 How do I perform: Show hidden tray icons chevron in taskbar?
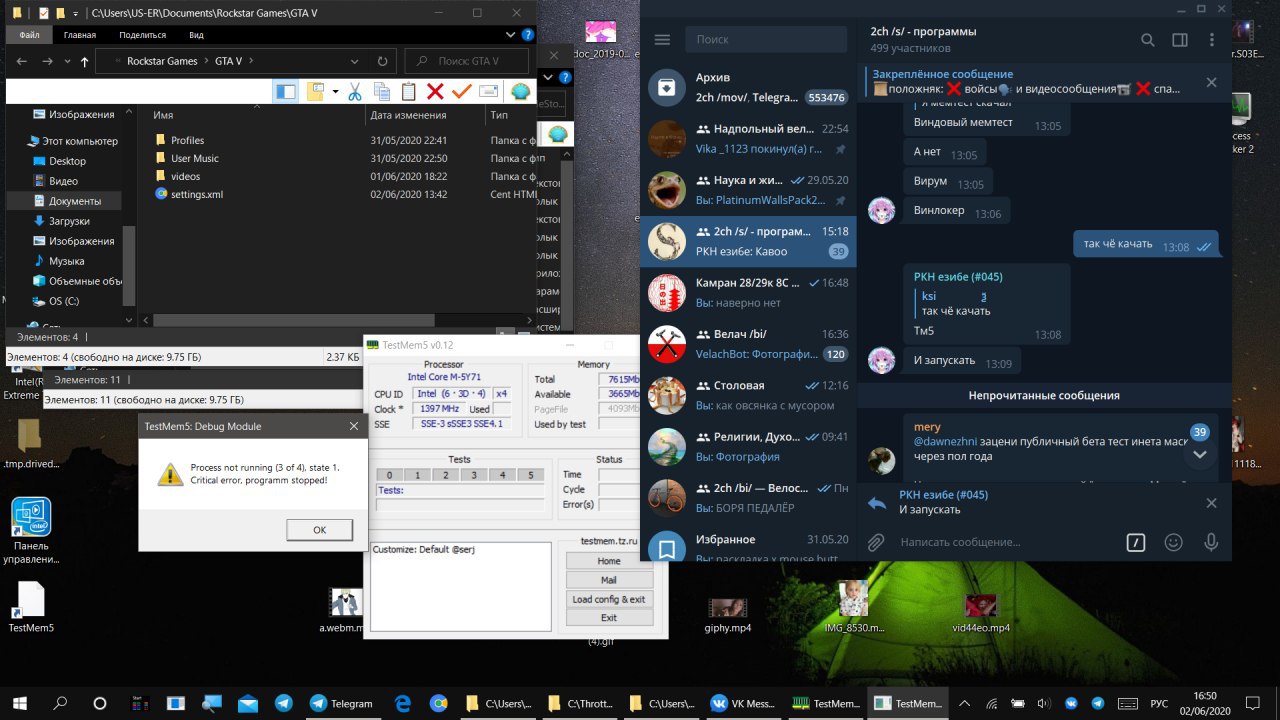[x=964, y=703]
